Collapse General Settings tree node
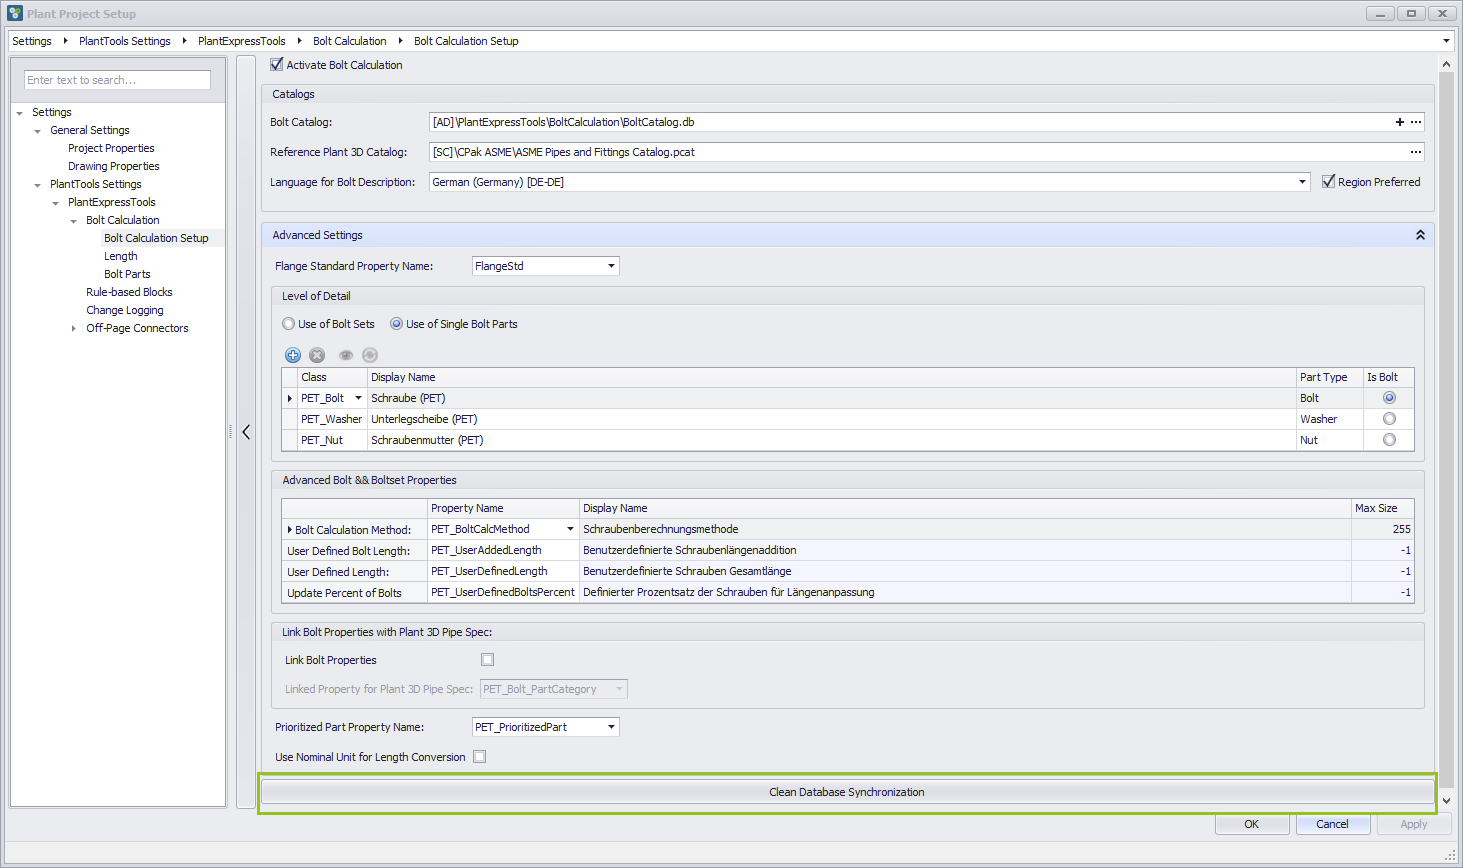Image resolution: width=1463 pixels, height=868 pixels. point(37,131)
